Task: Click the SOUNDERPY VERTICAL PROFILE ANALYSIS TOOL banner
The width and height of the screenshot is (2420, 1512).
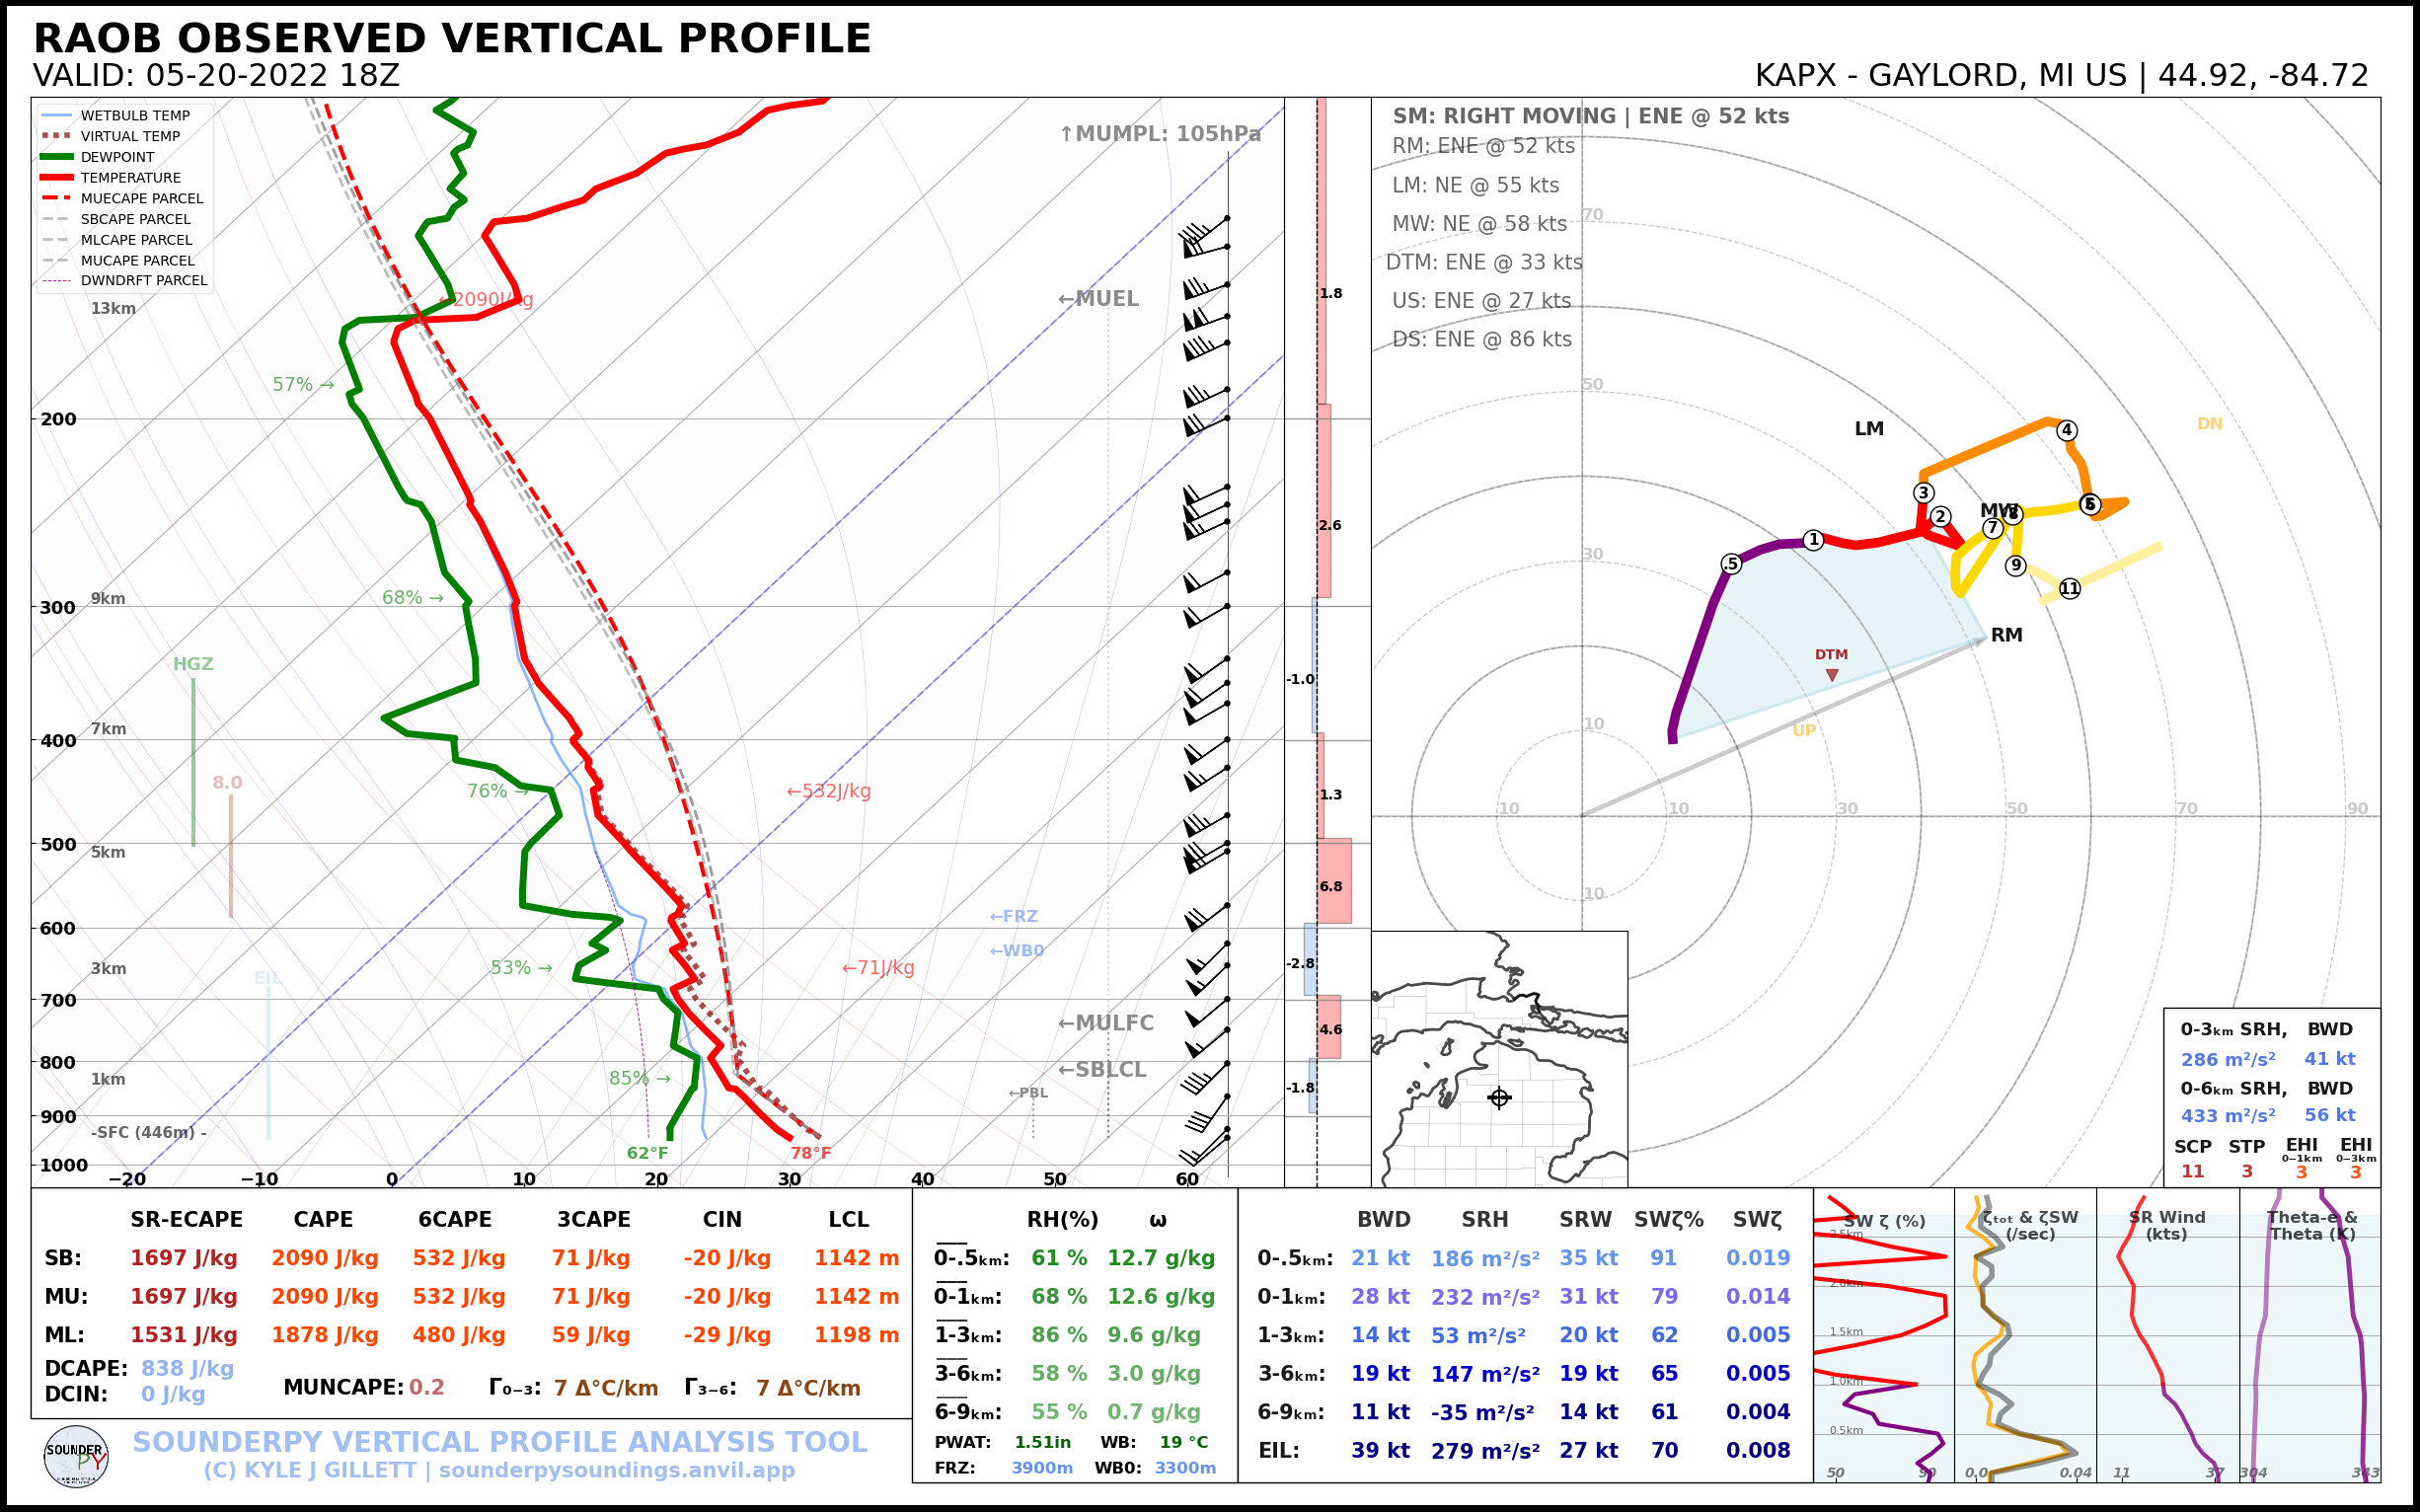Action: pyautogui.click(x=500, y=1442)
